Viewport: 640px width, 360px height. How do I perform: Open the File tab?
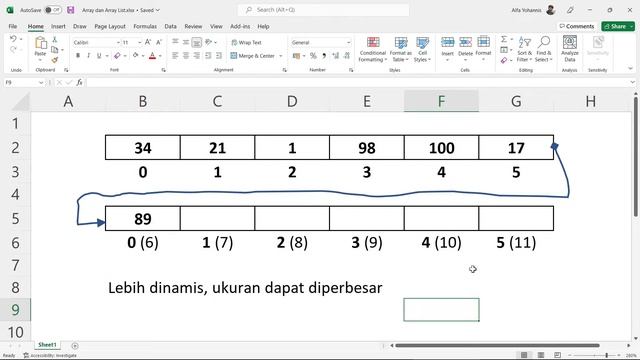[13, 26]
